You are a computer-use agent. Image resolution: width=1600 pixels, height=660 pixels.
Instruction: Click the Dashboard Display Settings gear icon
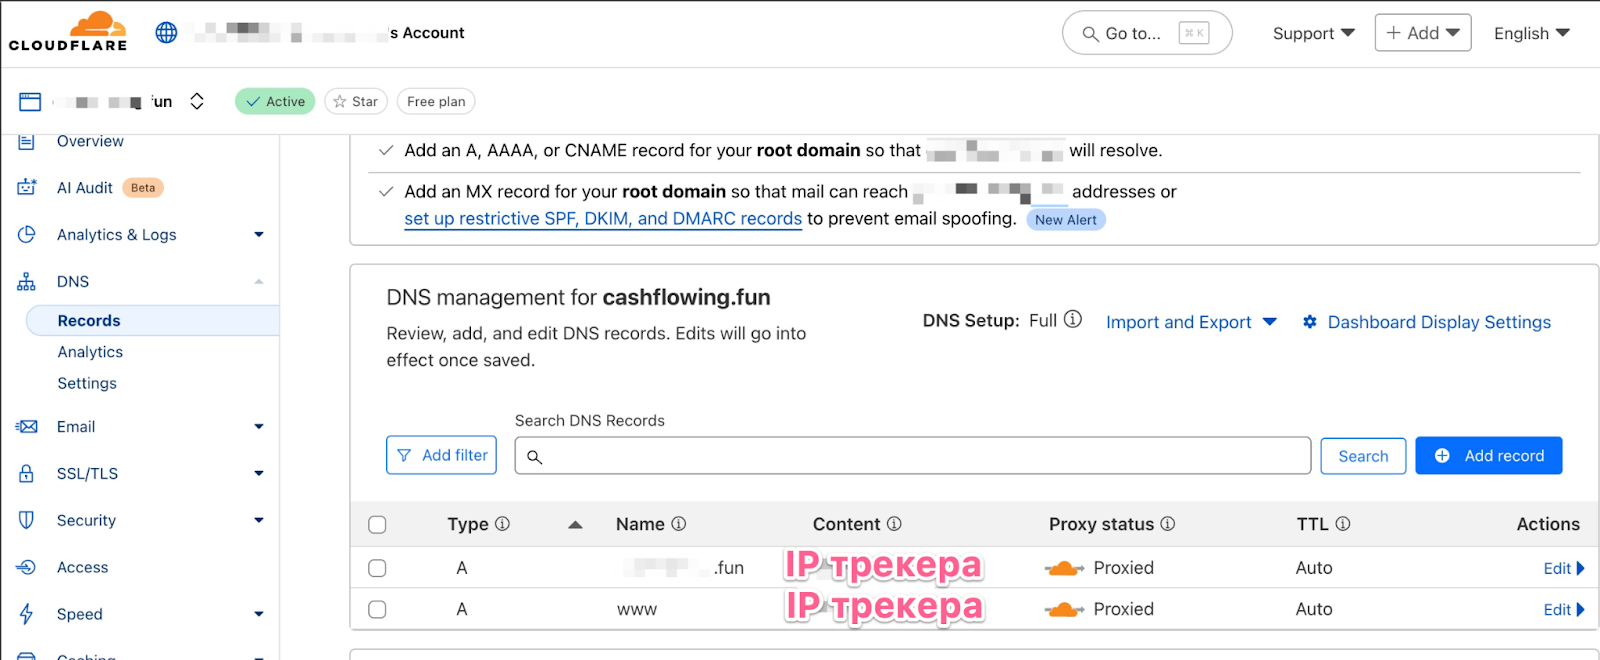point(1310,322)
